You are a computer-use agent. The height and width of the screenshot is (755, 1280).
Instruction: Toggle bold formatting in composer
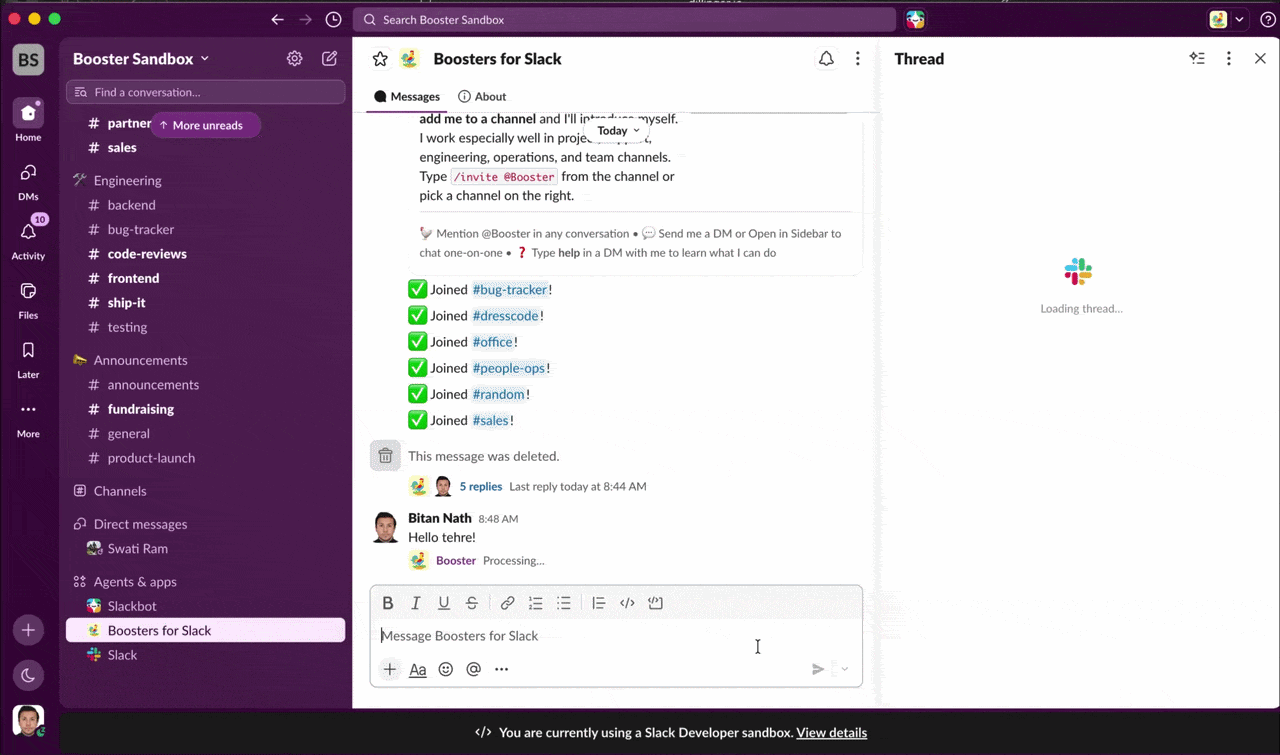click(388, 603)
